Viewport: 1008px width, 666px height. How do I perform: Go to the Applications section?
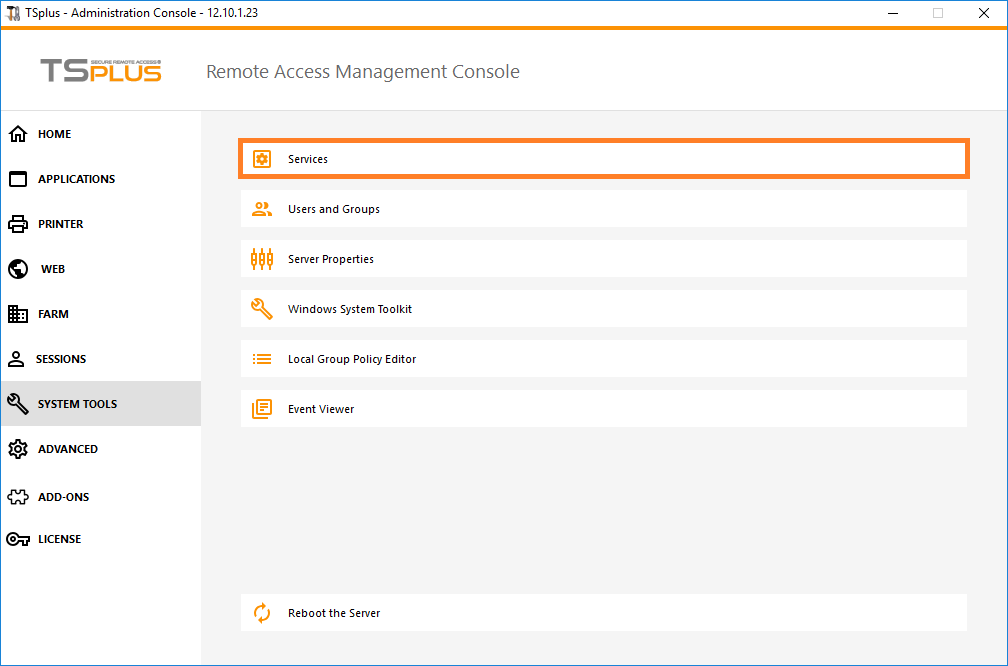[76, 179]
